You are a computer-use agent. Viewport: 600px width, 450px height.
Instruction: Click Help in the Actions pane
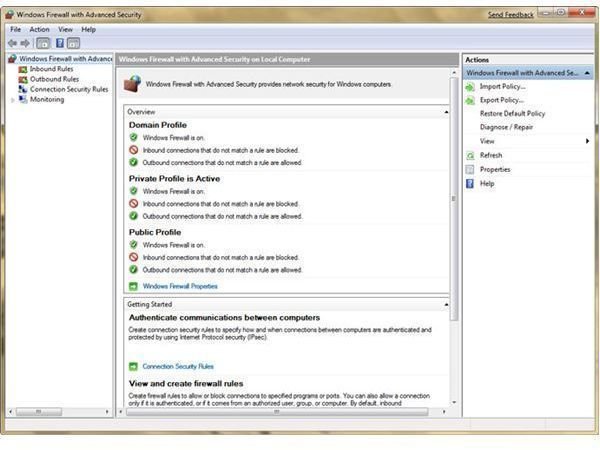pos(487,184)
